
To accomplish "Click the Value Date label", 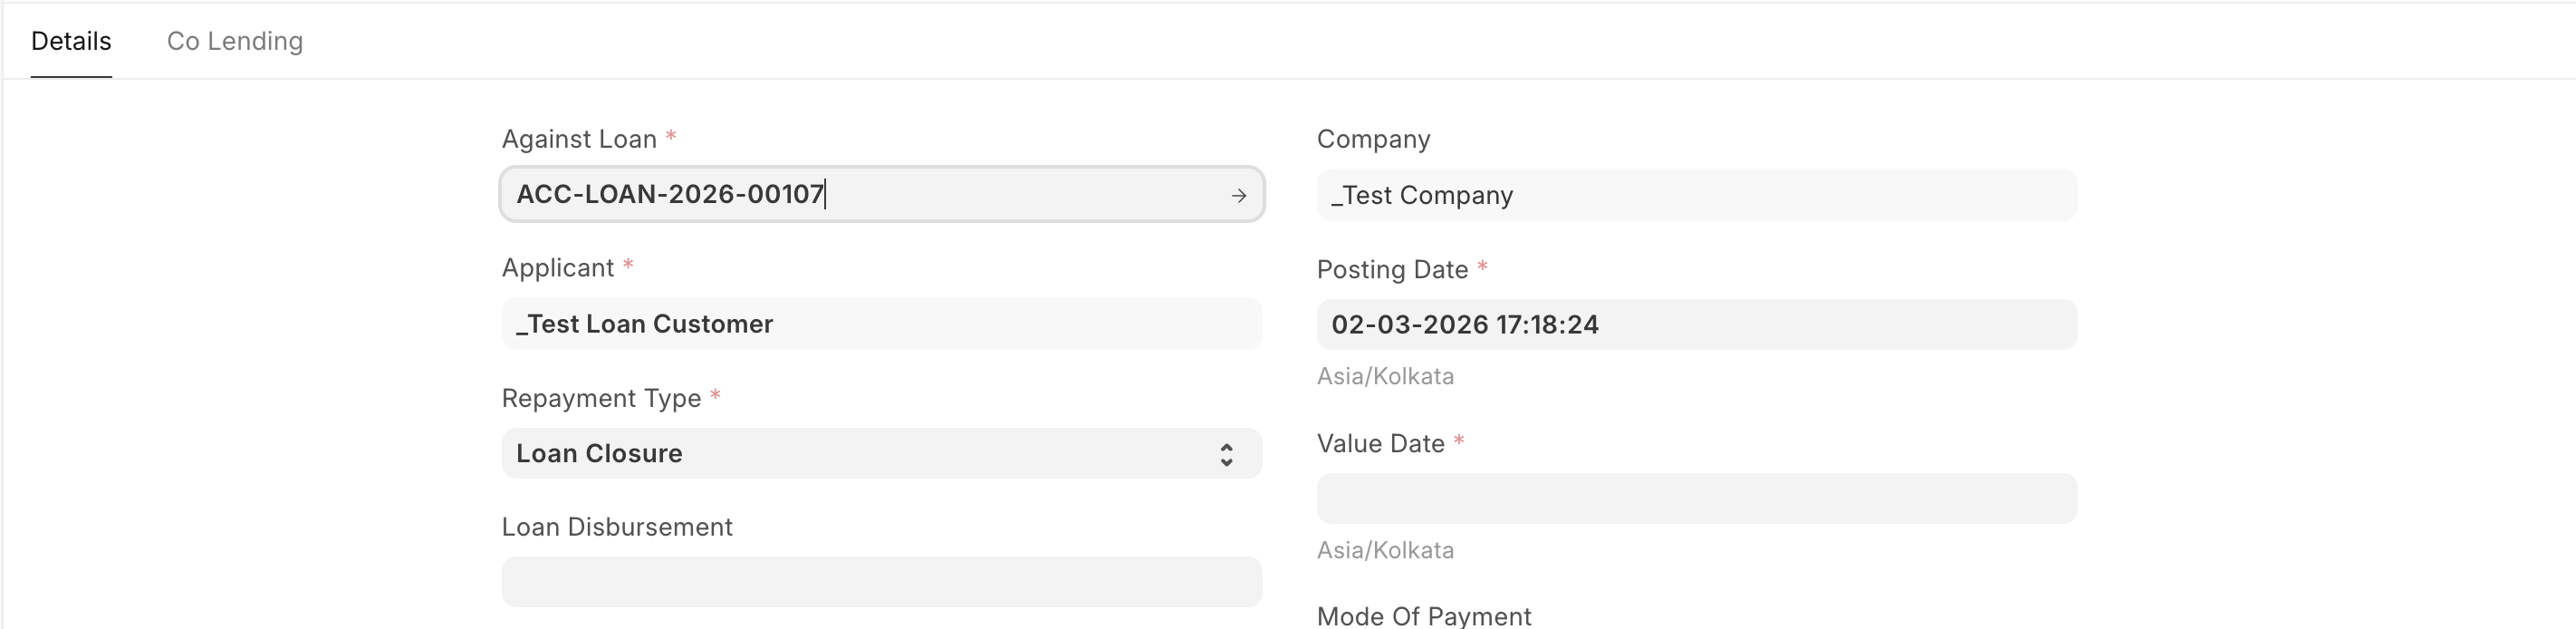I will pyautogui.click(x=1380, y=444).
